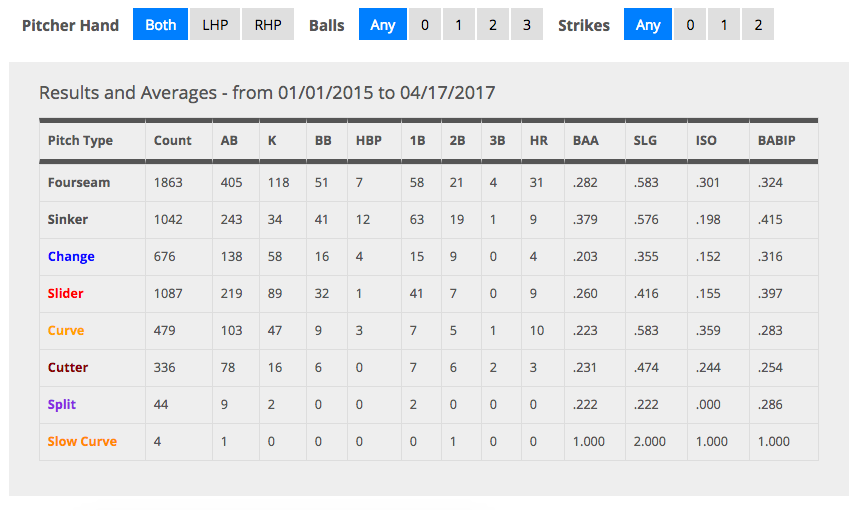Select Any under Balls filter

click(383, 24)
